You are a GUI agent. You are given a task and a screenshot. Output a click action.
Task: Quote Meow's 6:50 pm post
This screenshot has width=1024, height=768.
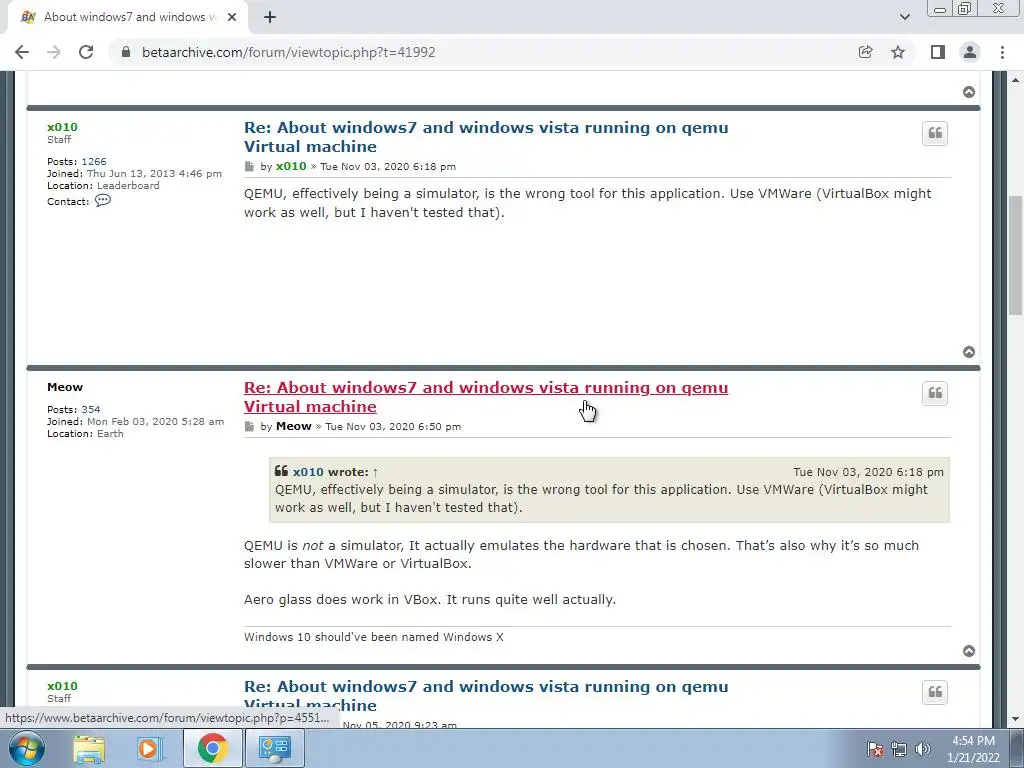pyautogui.click(x=935, y=393)
